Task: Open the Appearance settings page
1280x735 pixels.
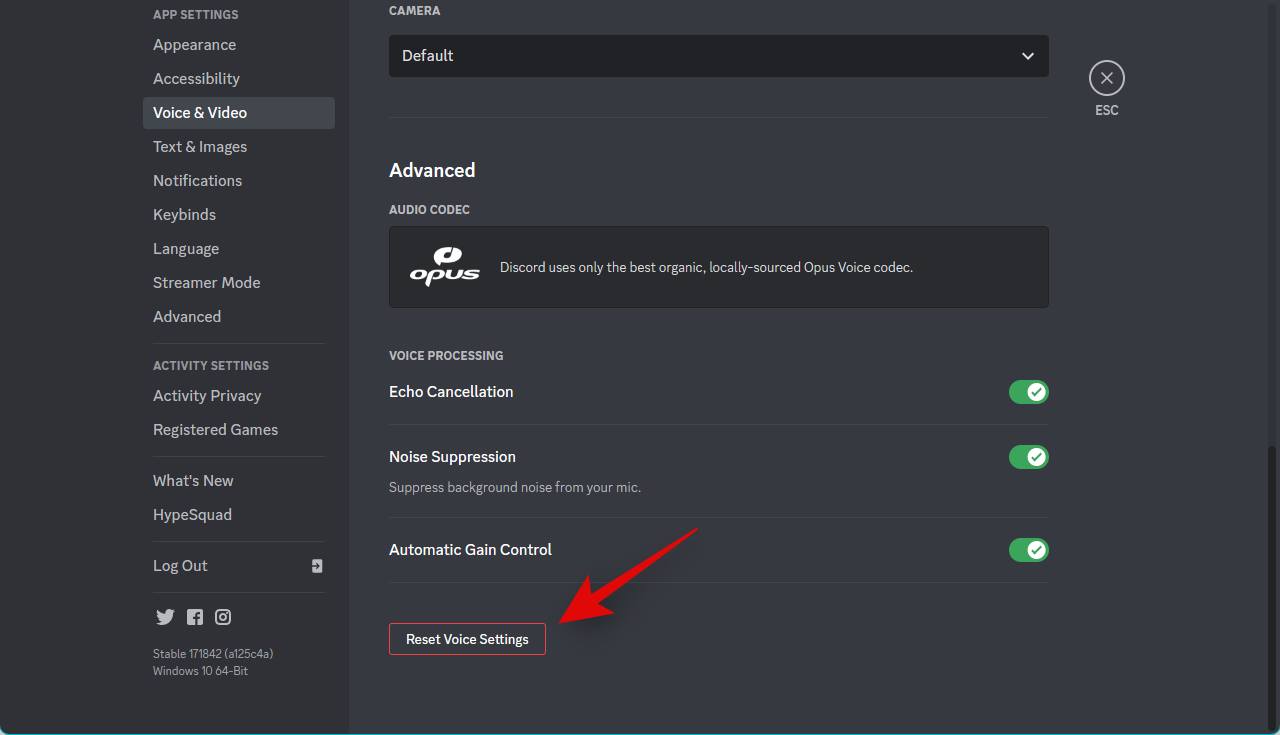Action: click(x=195, y=45)
